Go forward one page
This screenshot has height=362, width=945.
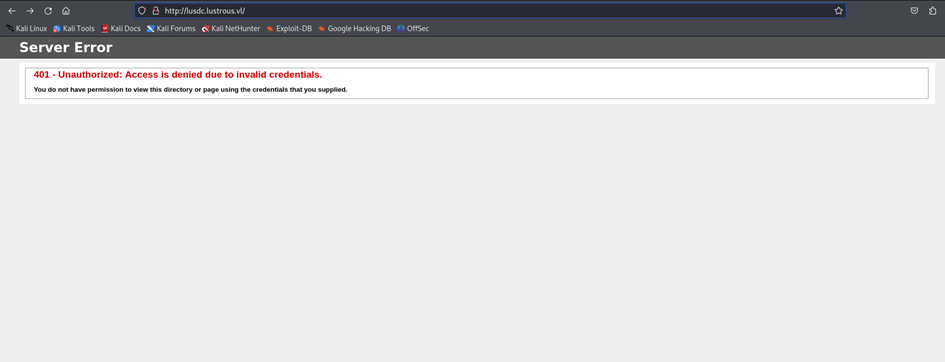click(x=30, y=11)
